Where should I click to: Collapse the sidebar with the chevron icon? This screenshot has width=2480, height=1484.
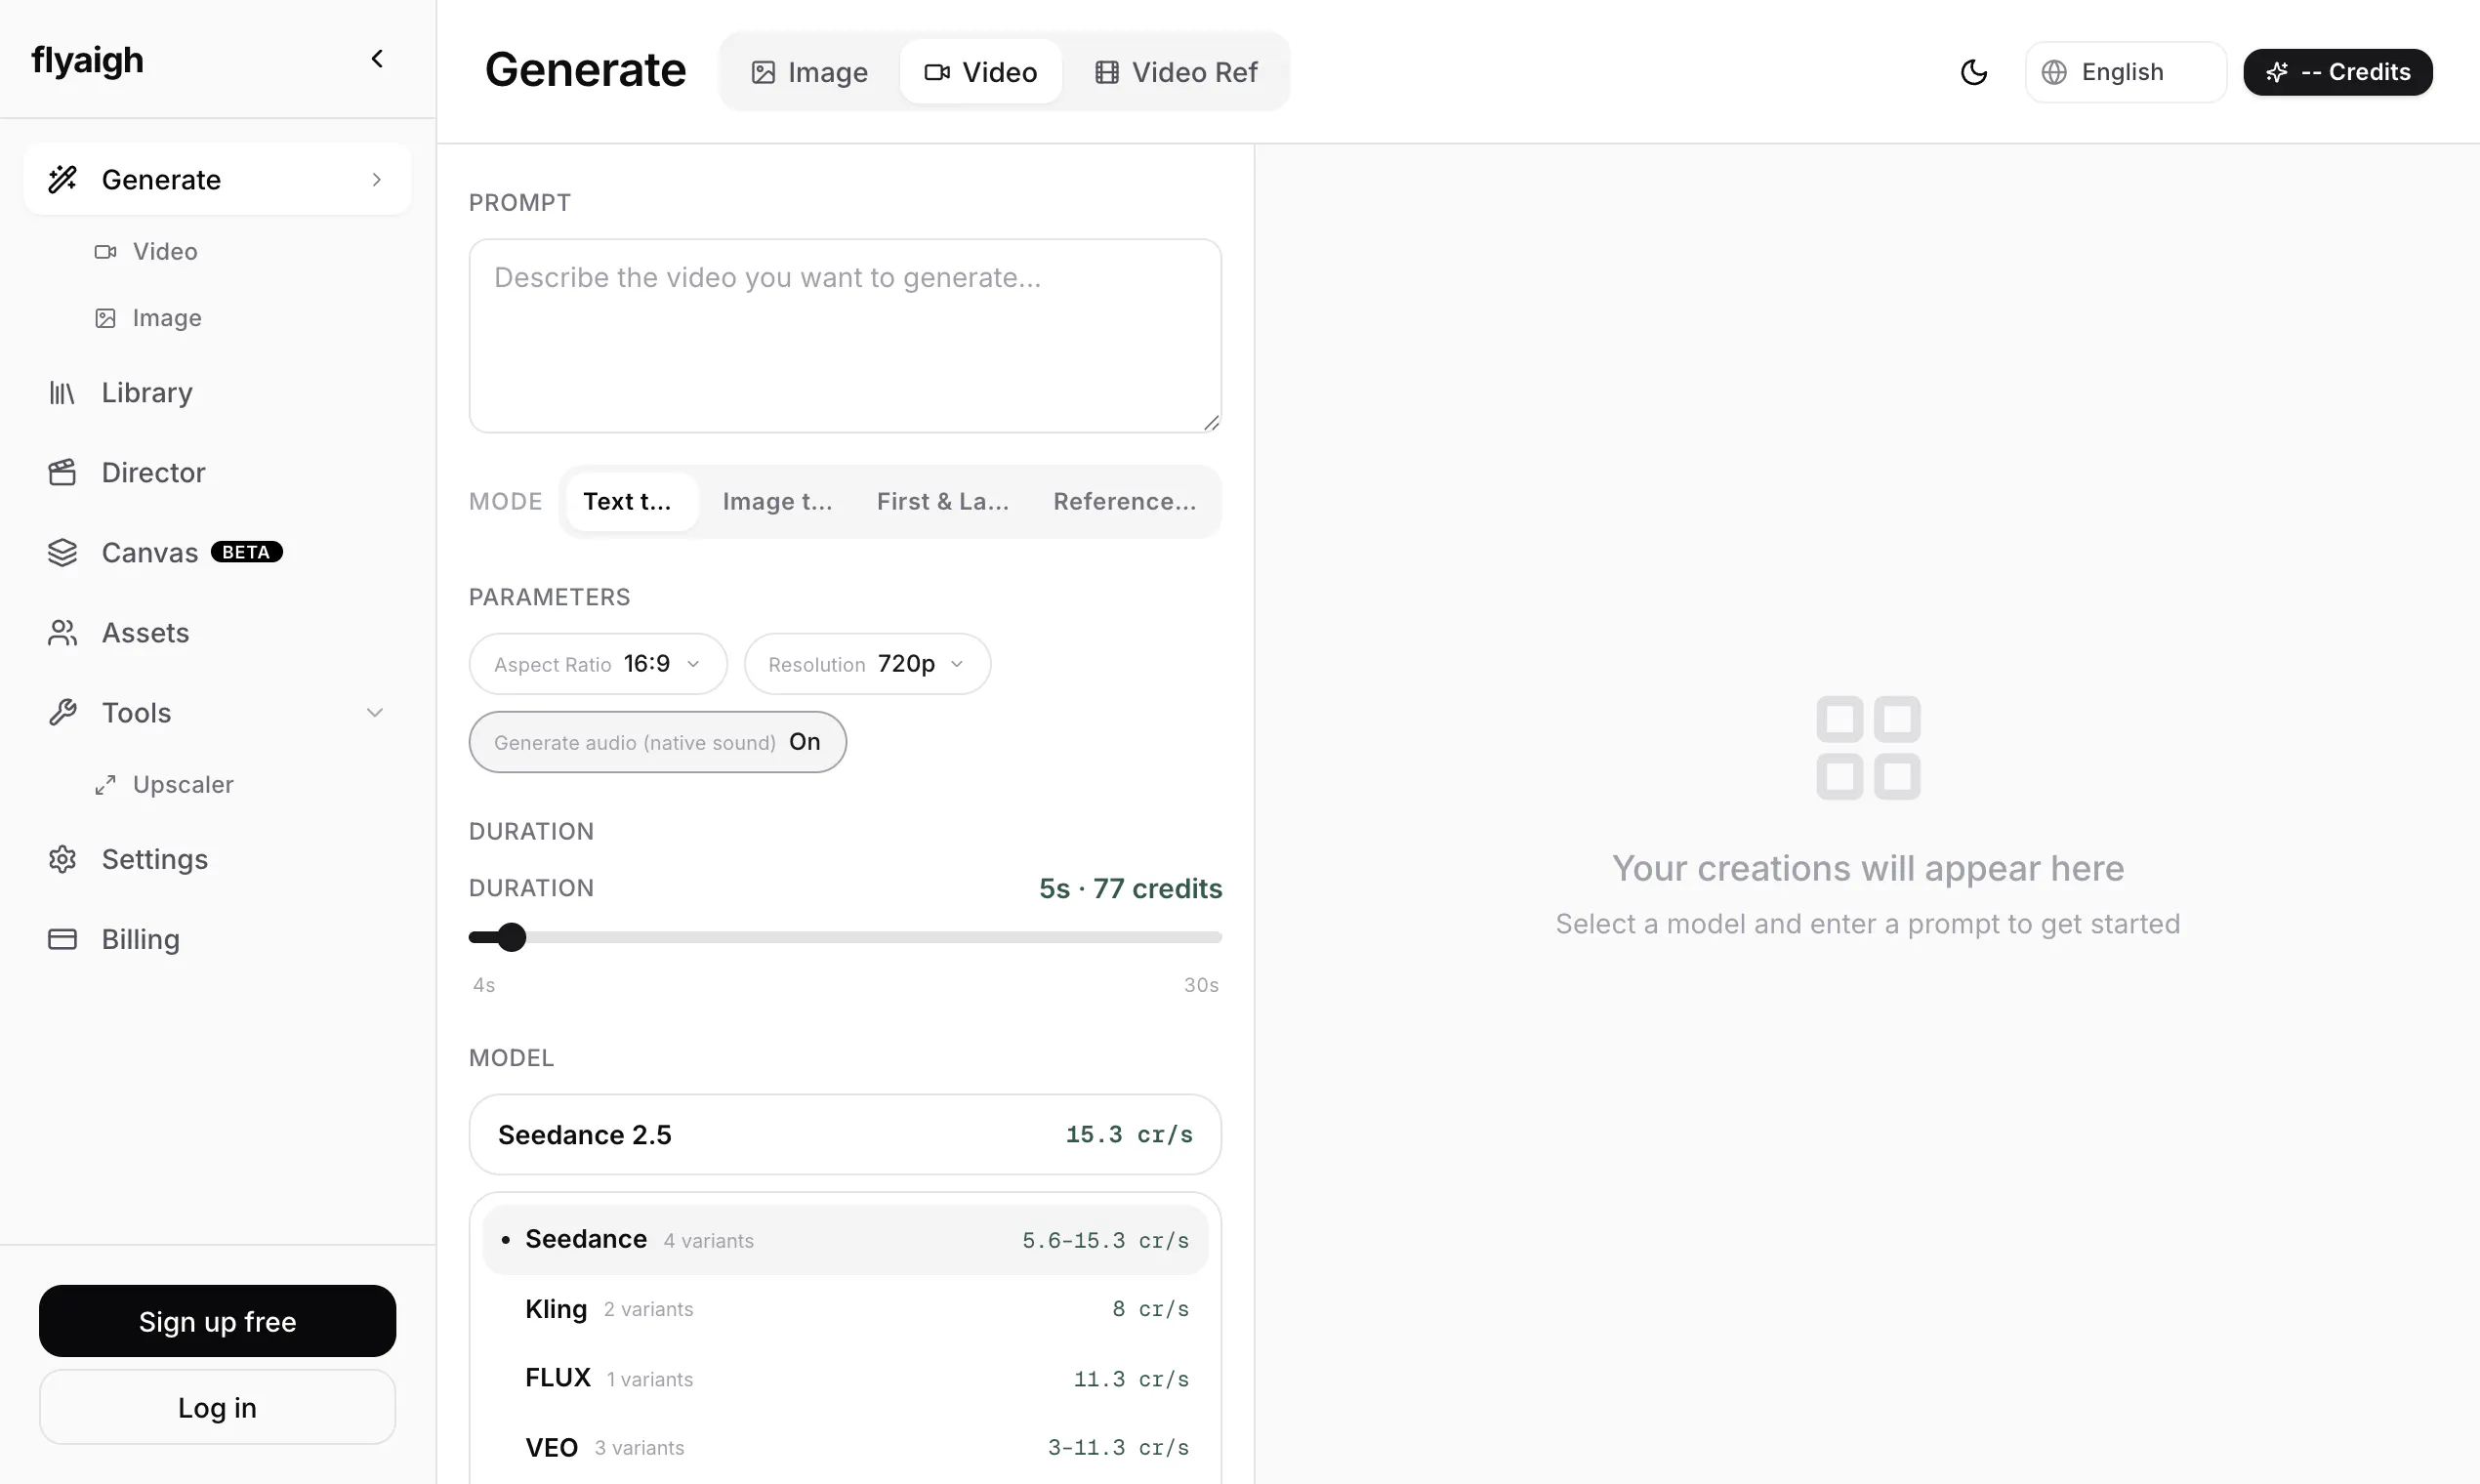point(377,59)
